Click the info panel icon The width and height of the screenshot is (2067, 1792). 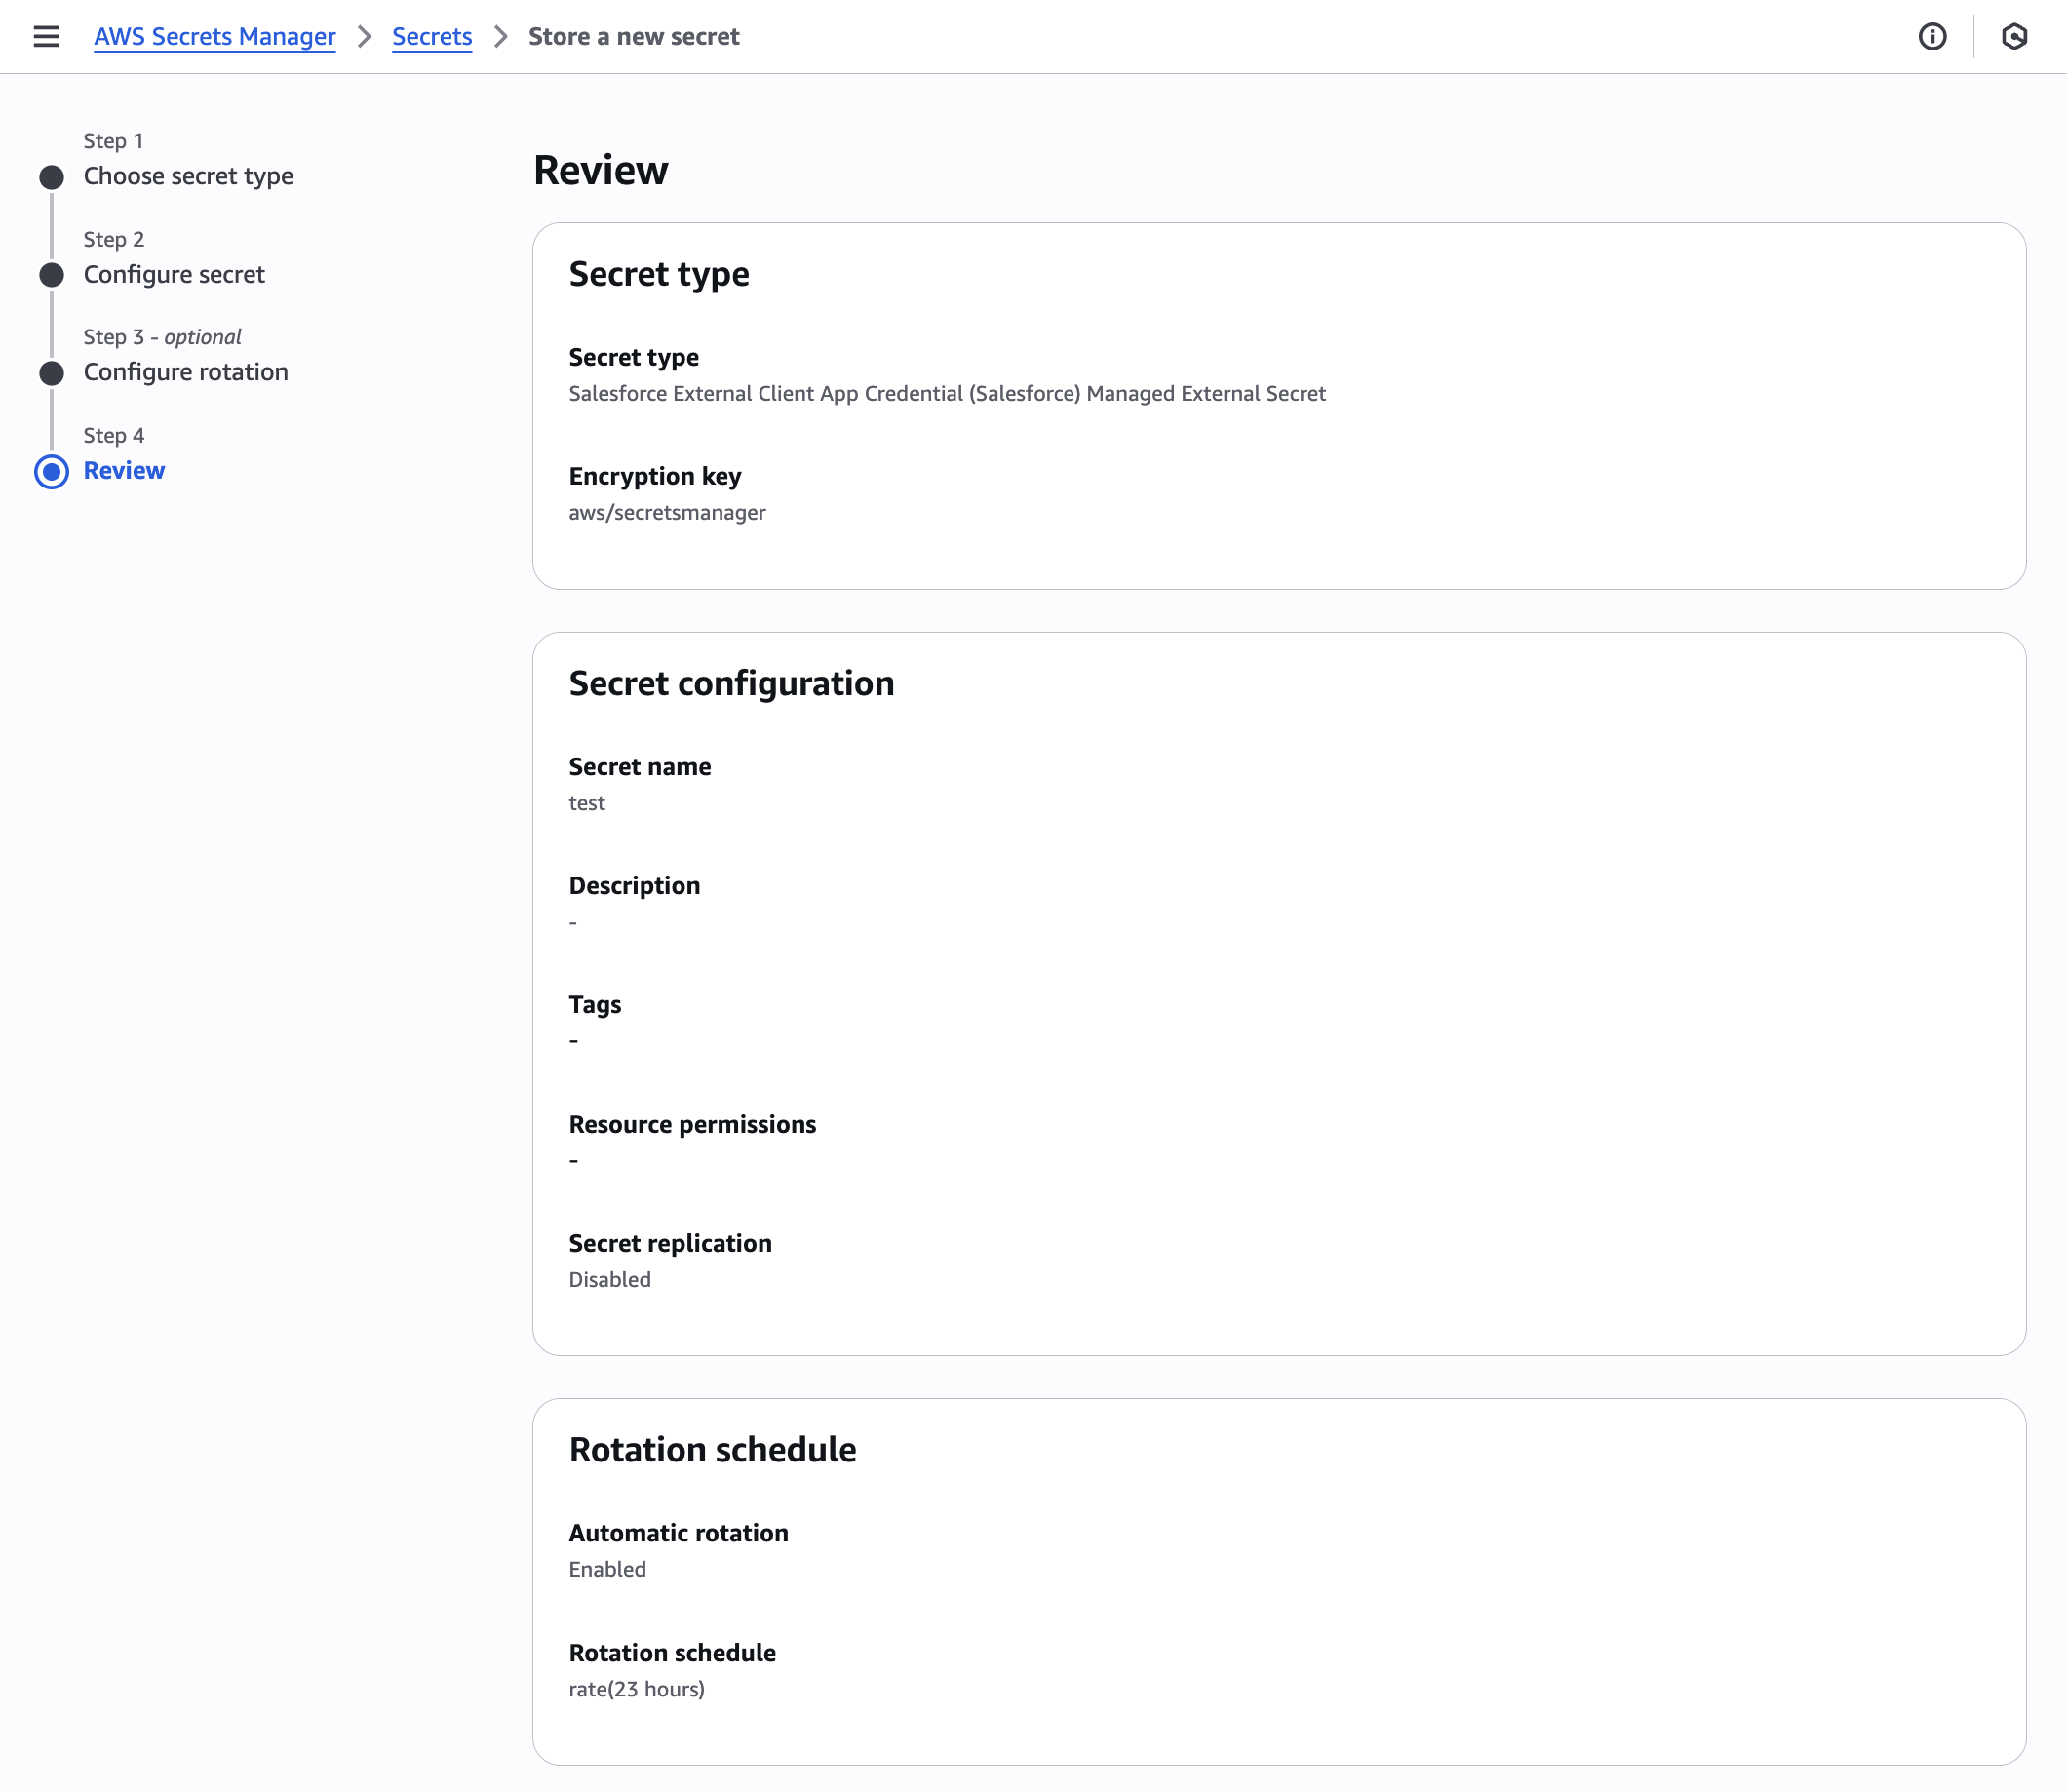point(1932,37)
